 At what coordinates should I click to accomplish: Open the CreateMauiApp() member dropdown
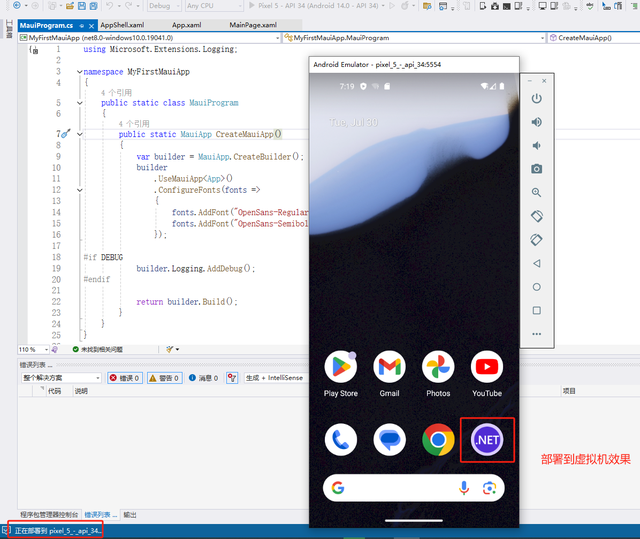(x=594, y=38)
